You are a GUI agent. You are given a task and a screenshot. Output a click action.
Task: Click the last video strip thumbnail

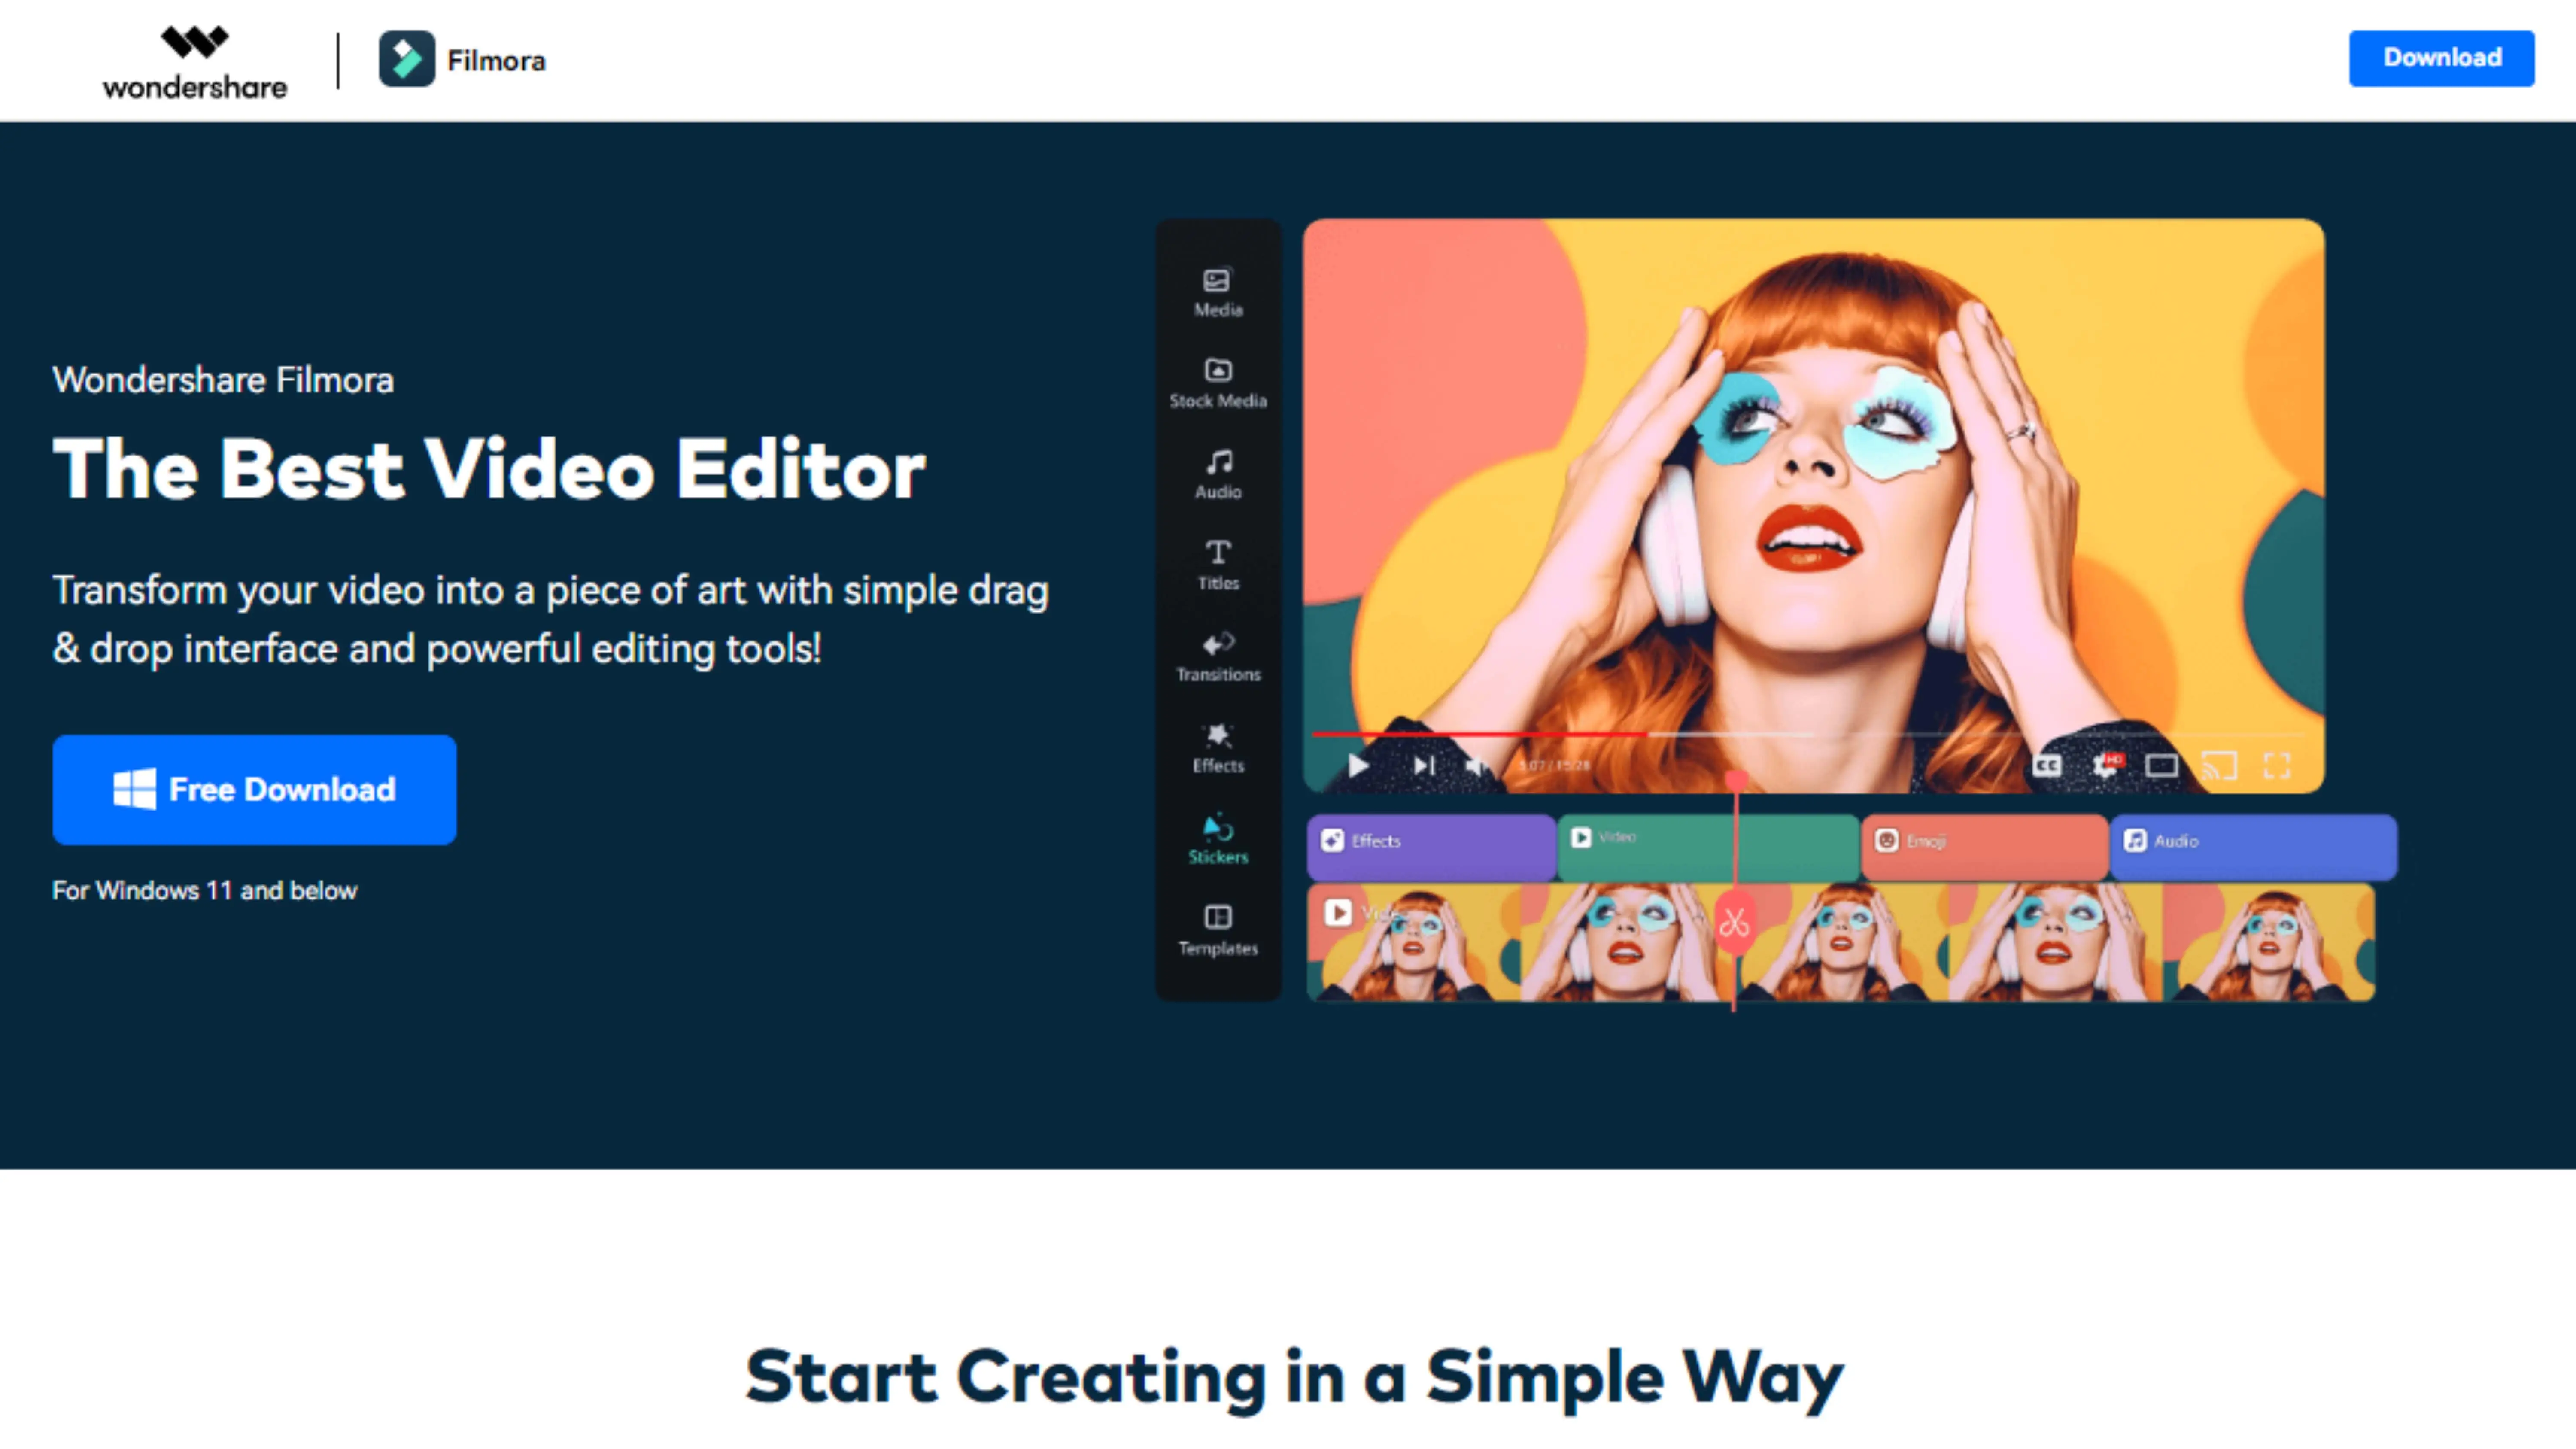(2268, 942)
